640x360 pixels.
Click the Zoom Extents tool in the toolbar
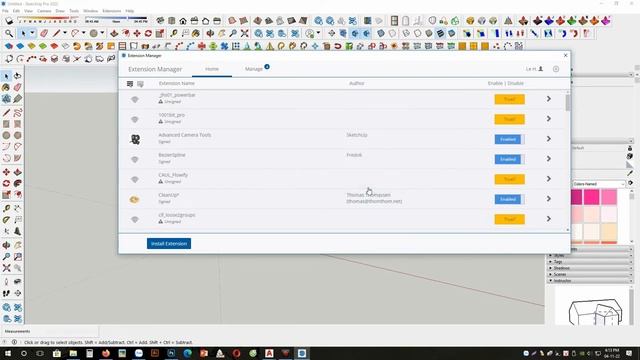[244, 33]
